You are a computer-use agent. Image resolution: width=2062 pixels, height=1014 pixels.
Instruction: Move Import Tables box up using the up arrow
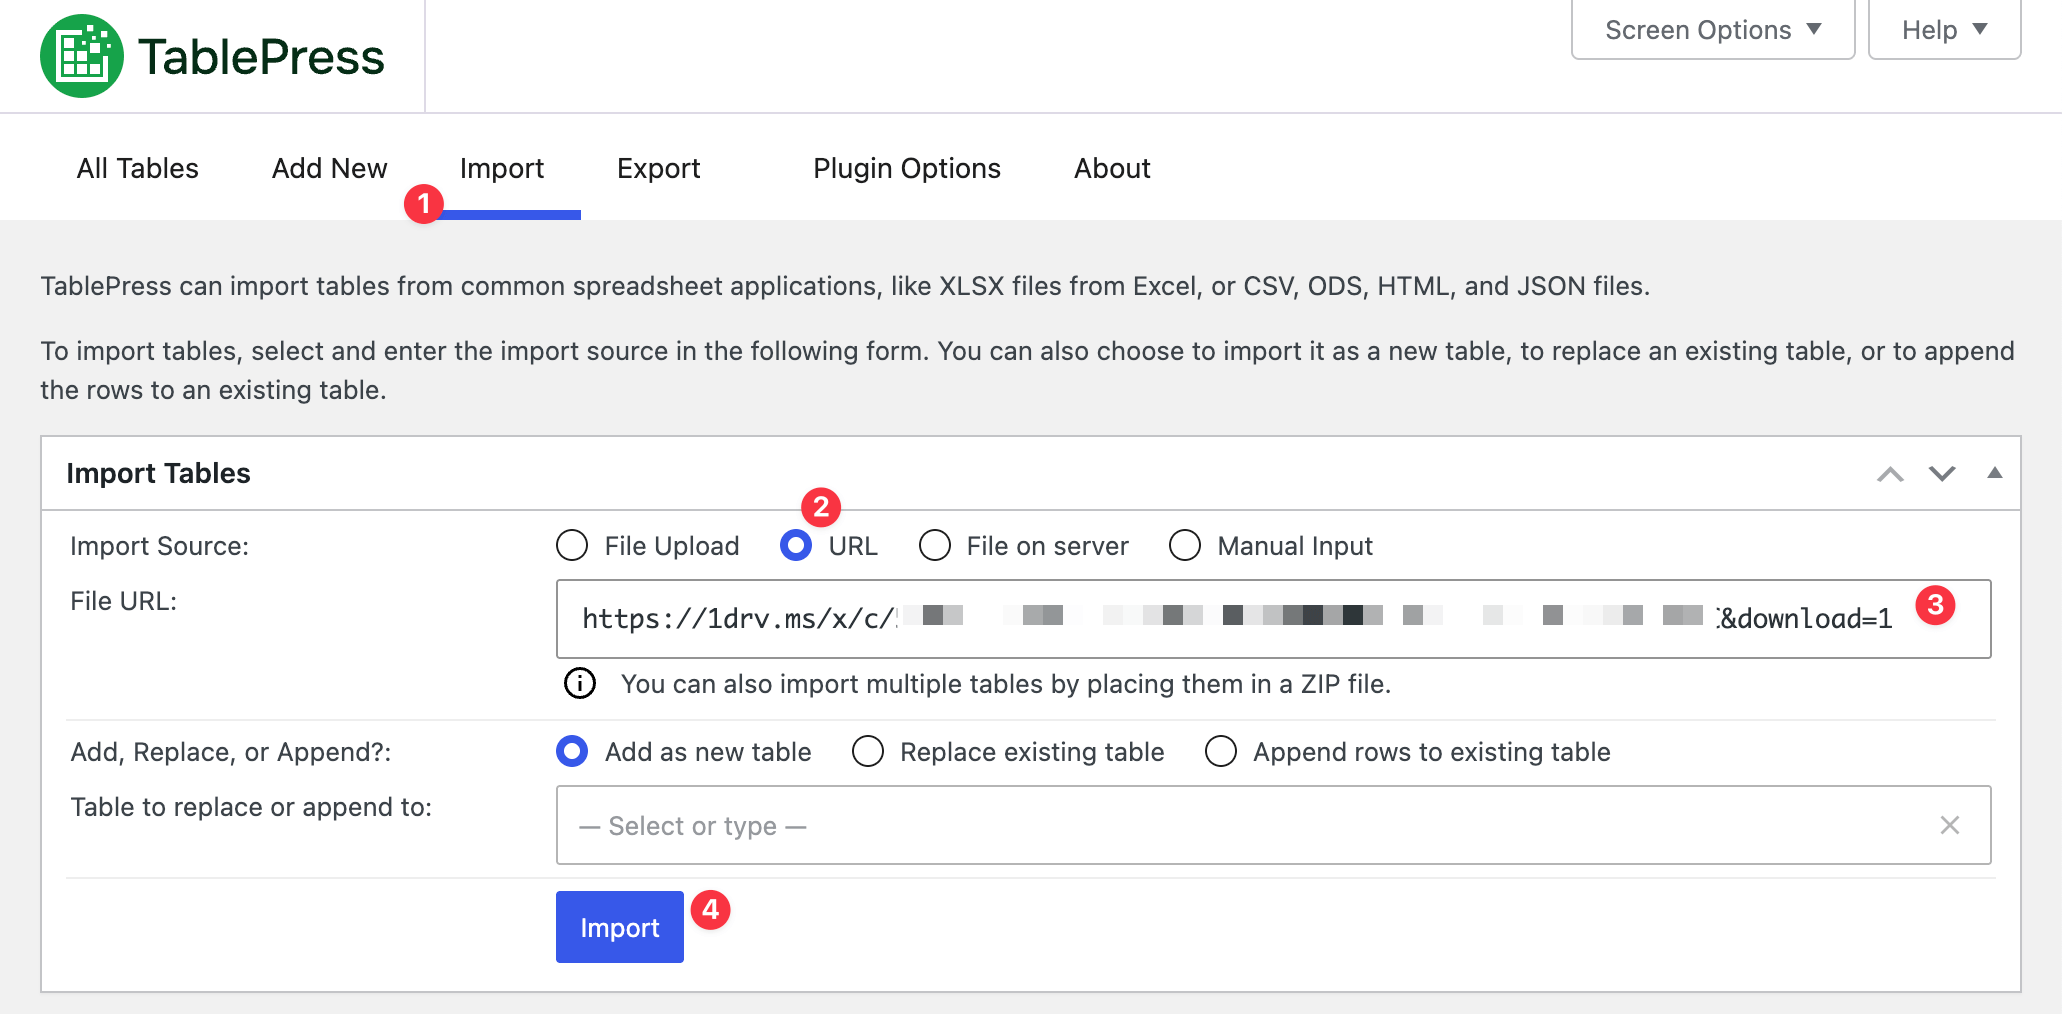point(1888,474)
